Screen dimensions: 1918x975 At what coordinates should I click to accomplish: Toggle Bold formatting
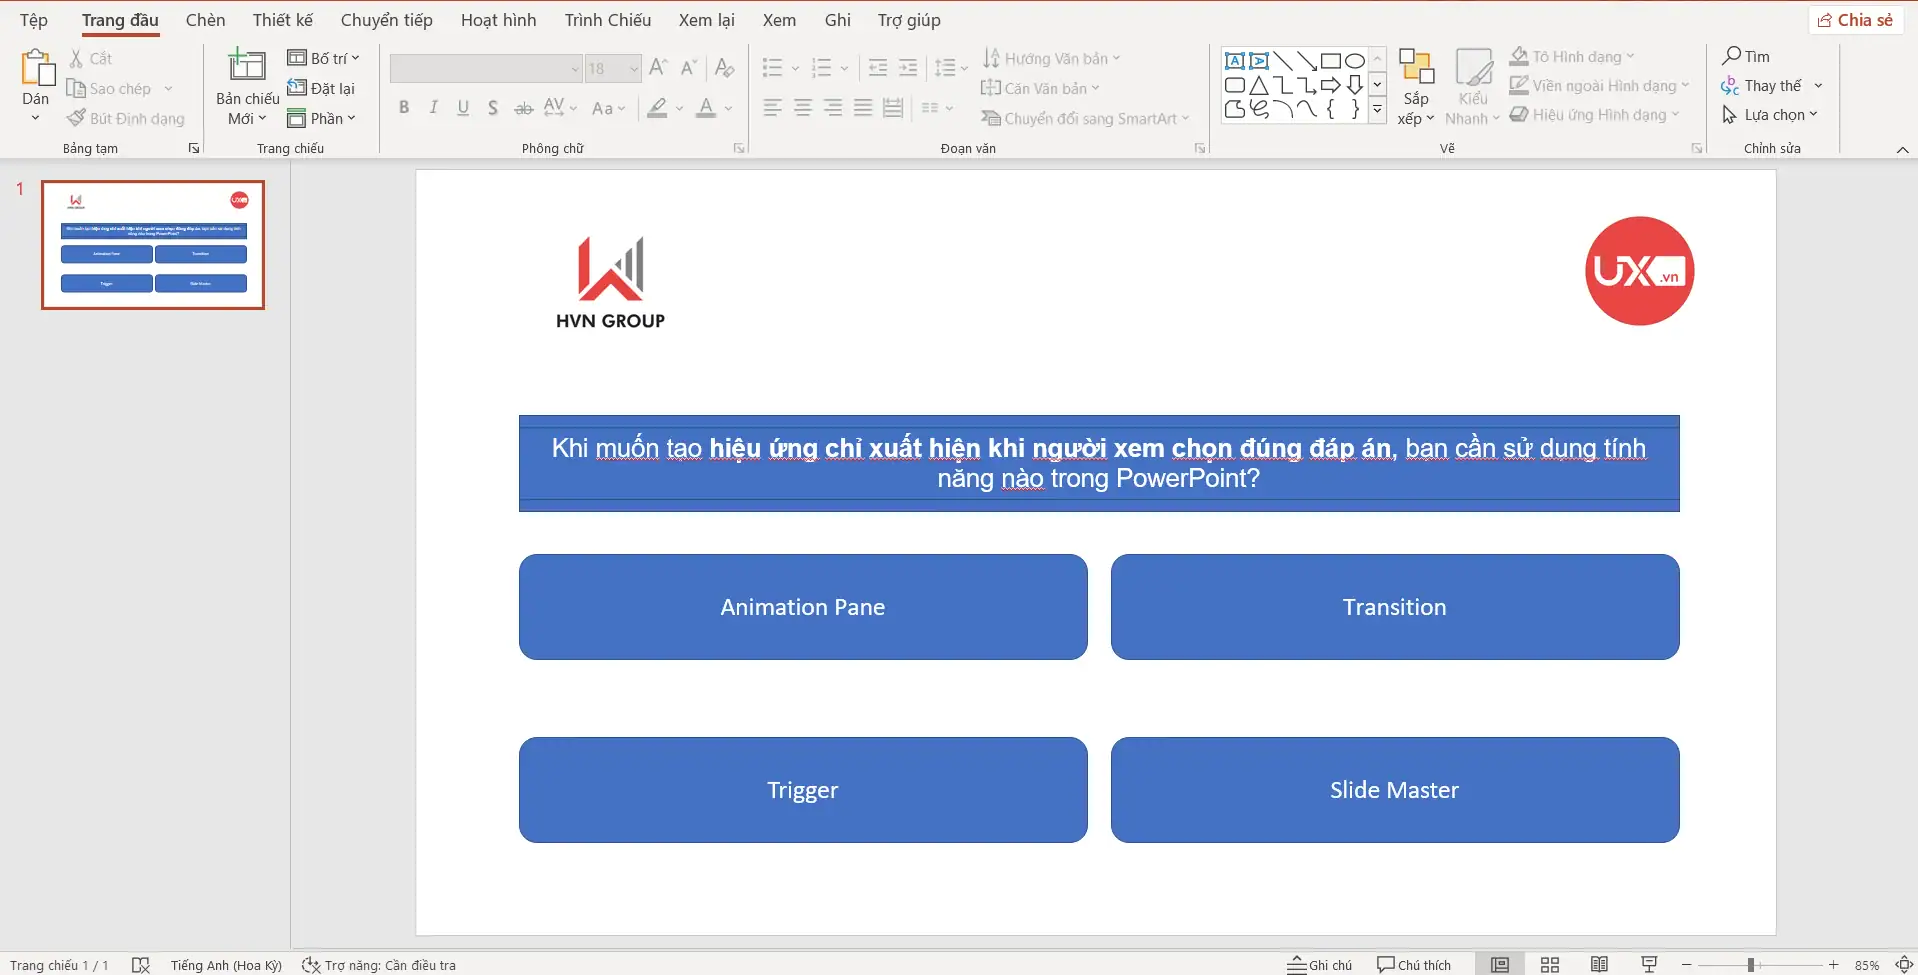tap(404, 108)
